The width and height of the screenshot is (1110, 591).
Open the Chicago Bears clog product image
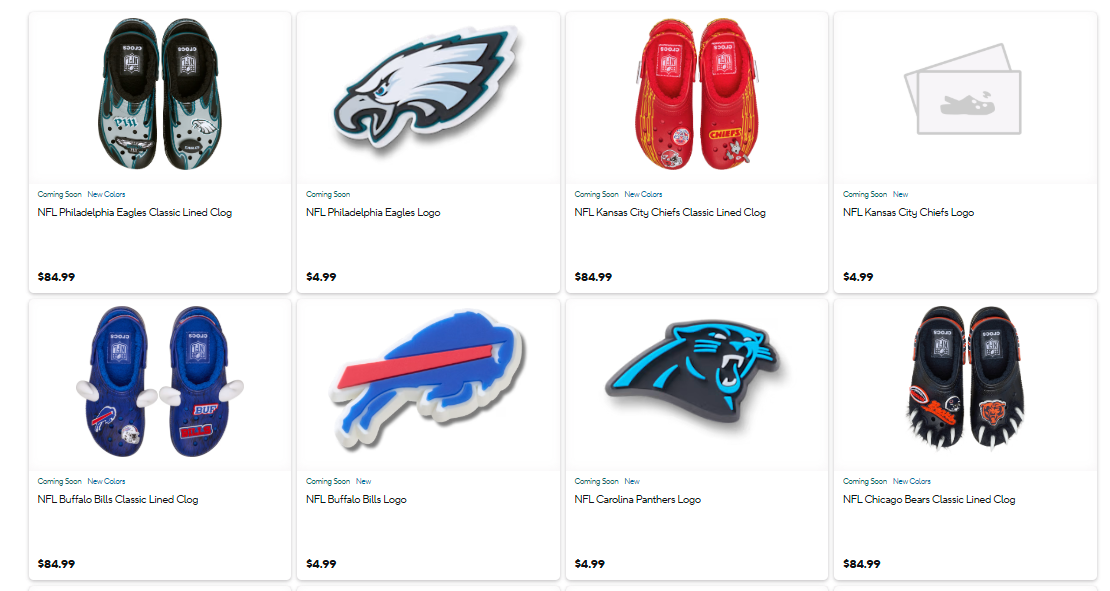965,379
